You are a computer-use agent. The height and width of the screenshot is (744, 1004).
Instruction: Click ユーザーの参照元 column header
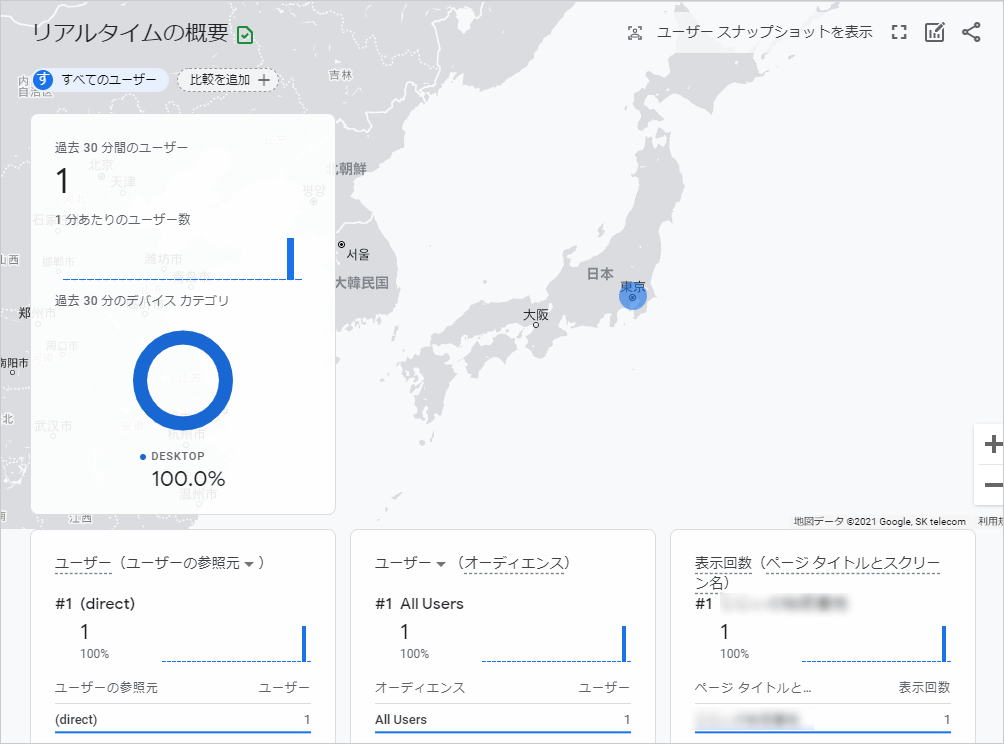(x=106, y=688)
